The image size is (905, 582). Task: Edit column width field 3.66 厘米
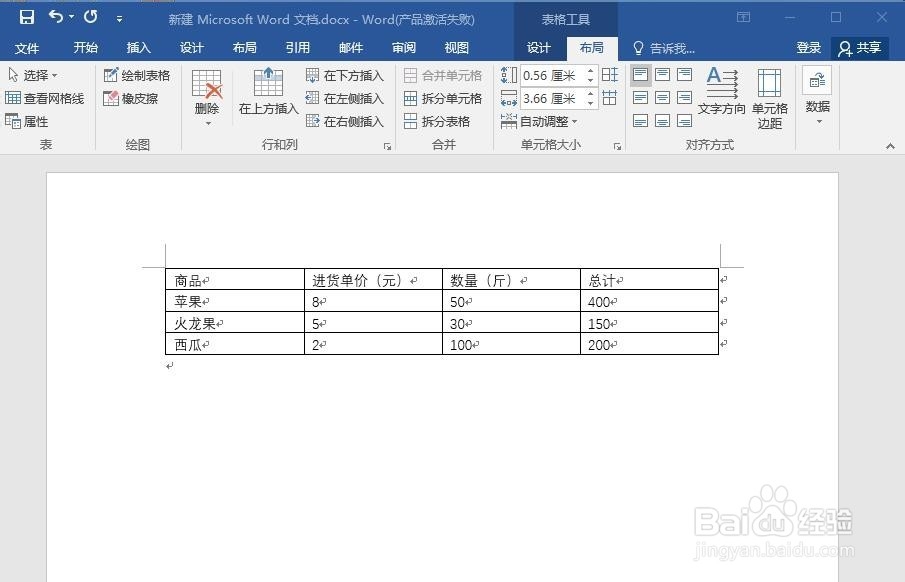(x=552, y=98)
